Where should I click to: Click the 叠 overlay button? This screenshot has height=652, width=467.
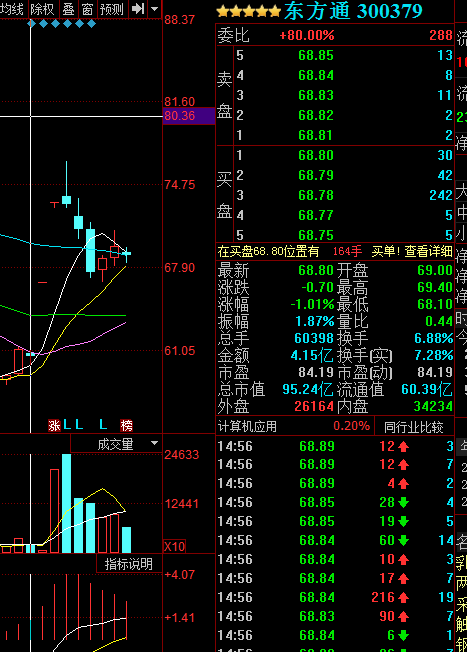click(x=68, y=8)
